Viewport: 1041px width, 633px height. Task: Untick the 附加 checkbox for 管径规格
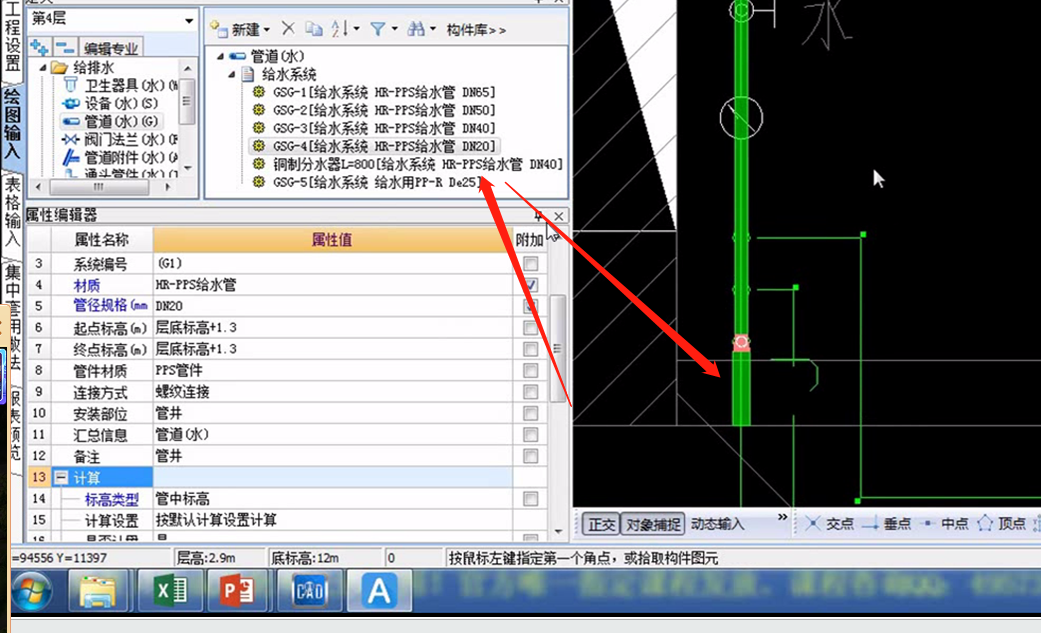tap(530, 306)
